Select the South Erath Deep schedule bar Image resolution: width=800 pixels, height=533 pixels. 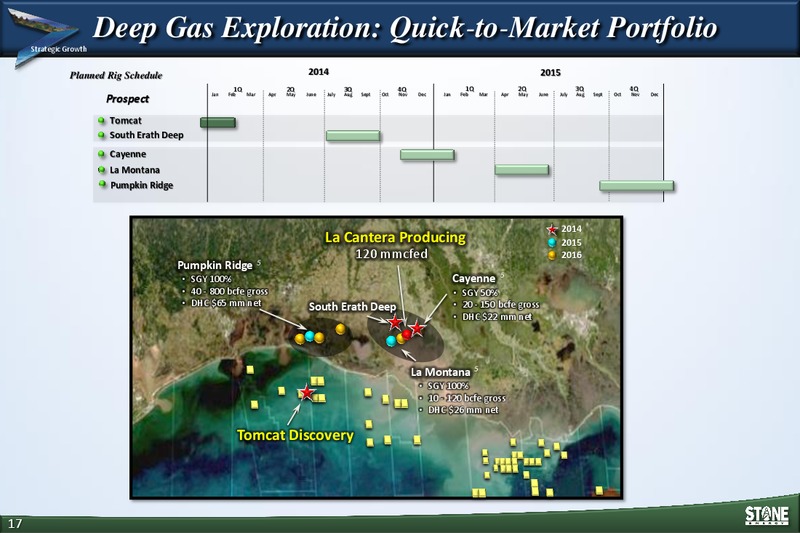[353, 136]
